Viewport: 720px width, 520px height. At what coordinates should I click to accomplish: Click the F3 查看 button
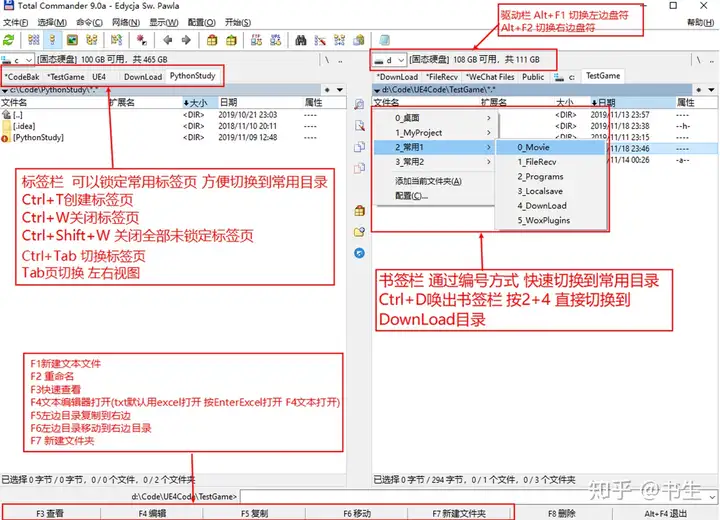pos(50,514)
